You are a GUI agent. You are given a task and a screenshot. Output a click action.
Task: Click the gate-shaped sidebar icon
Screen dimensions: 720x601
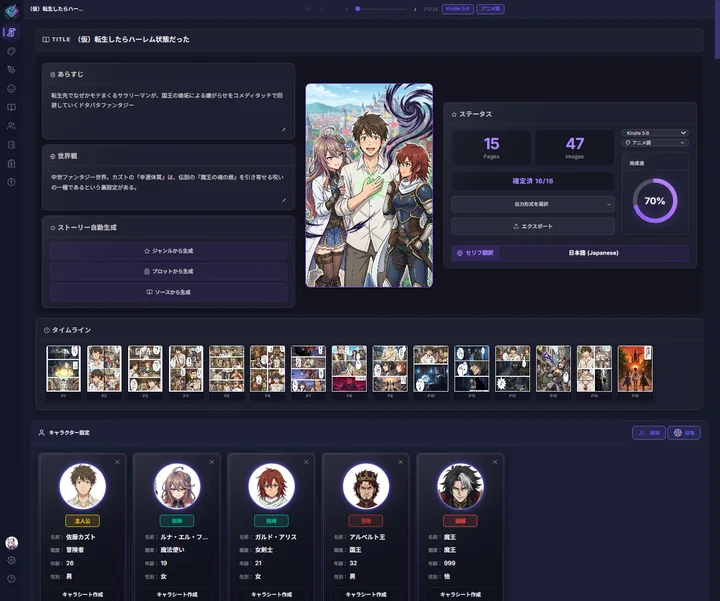coord(11,163)
